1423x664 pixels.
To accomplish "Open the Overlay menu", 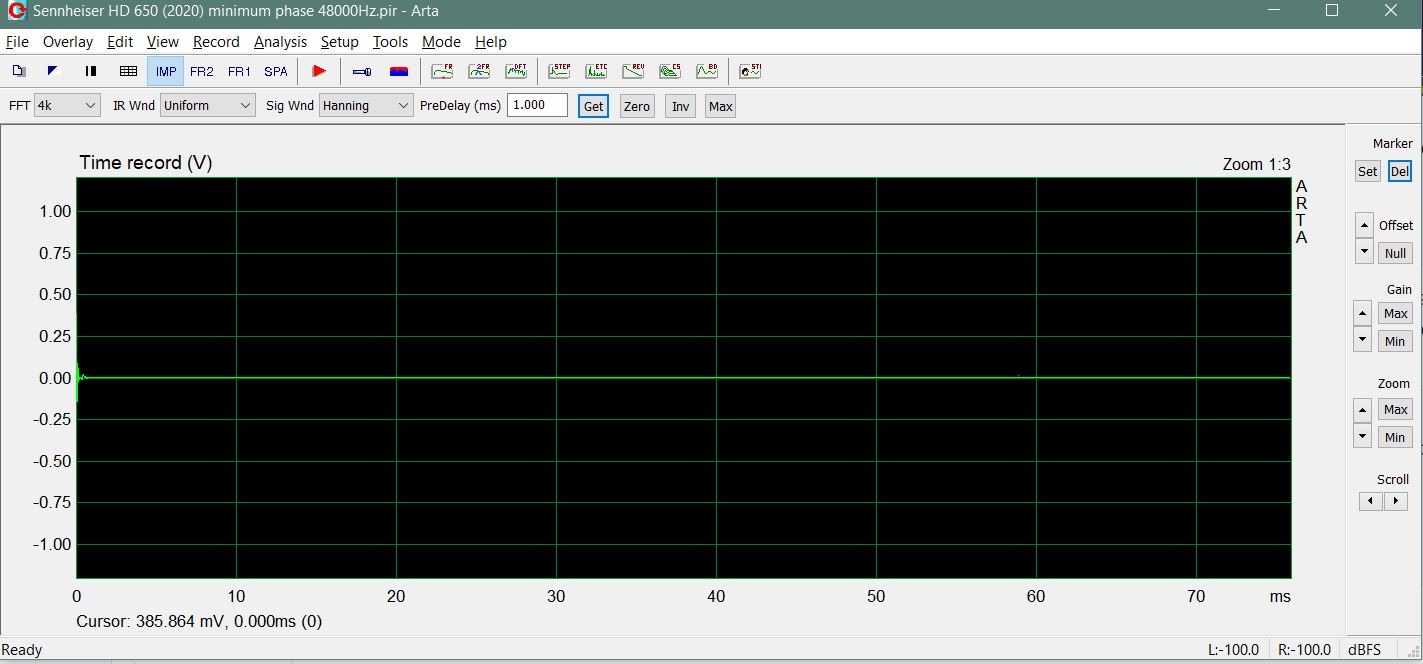I will tap(68, 42).
